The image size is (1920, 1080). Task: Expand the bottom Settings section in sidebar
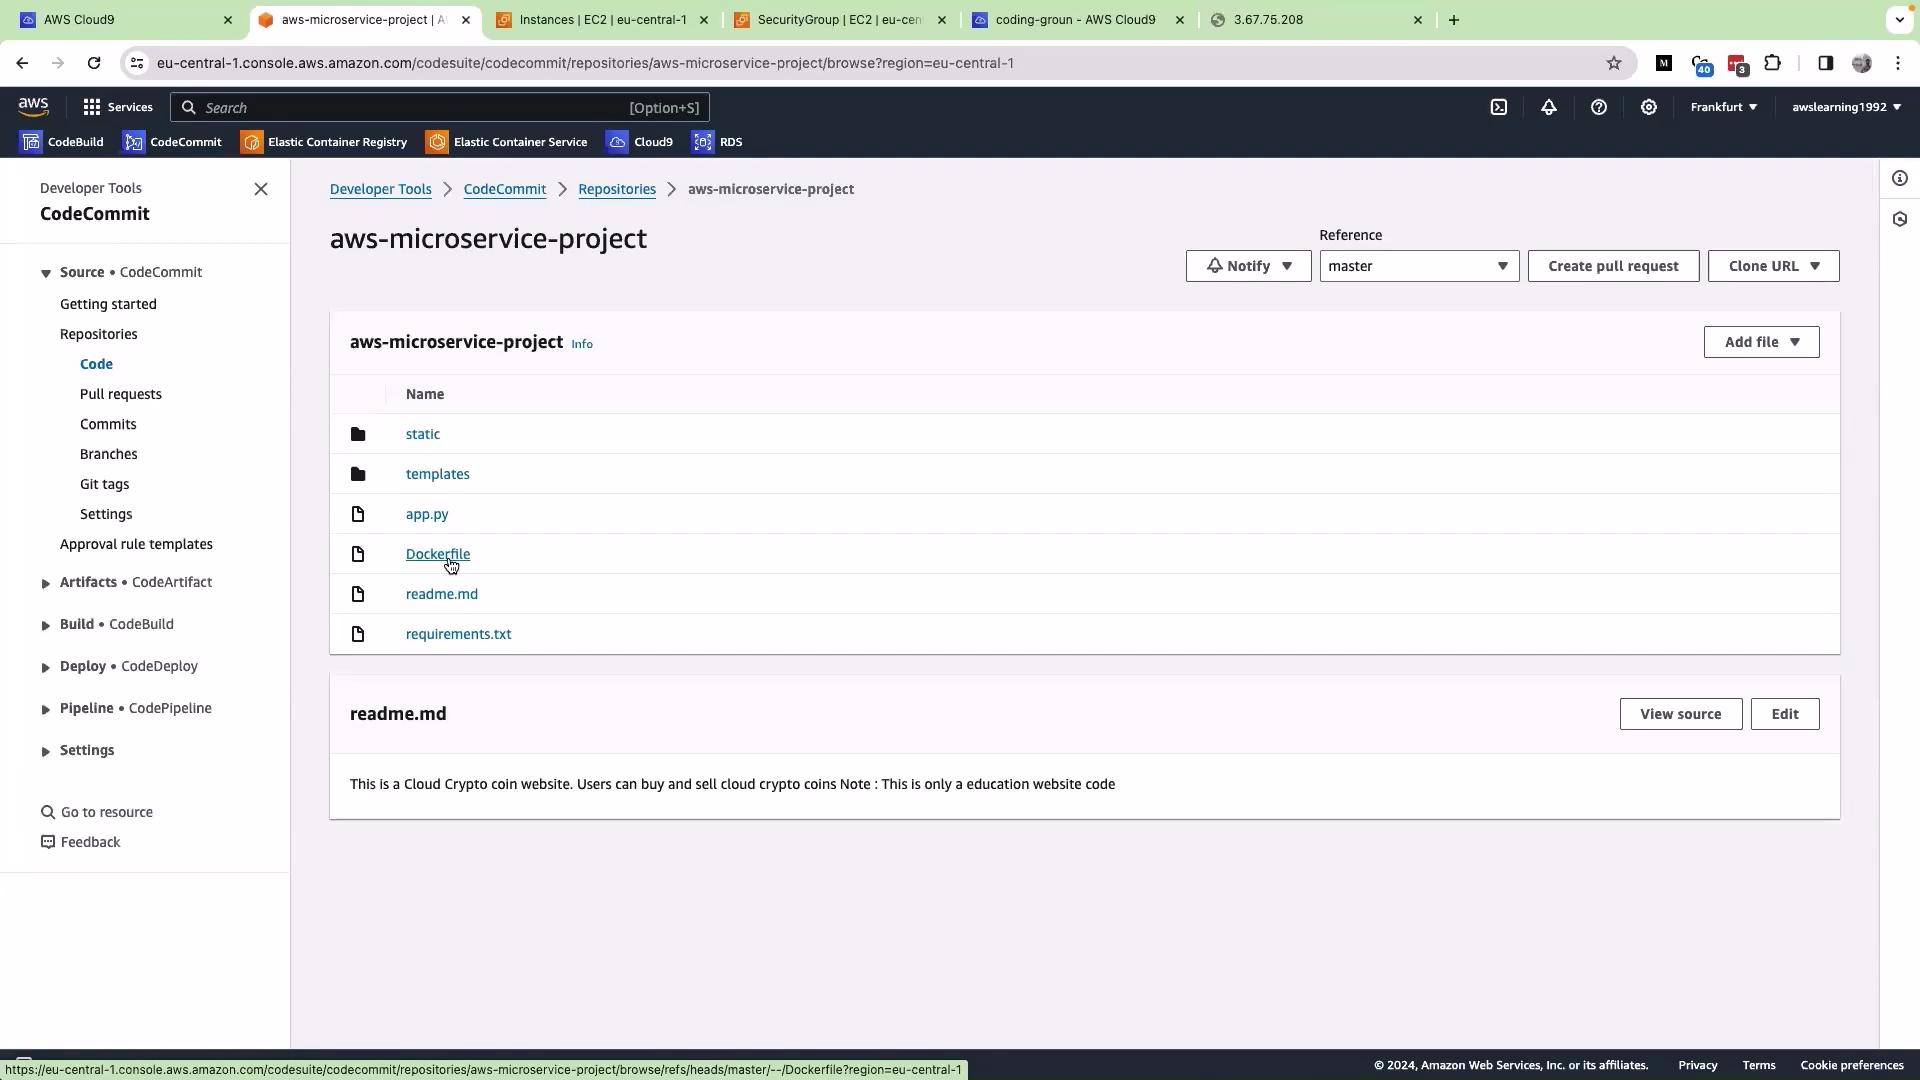[x=45, y=751]
